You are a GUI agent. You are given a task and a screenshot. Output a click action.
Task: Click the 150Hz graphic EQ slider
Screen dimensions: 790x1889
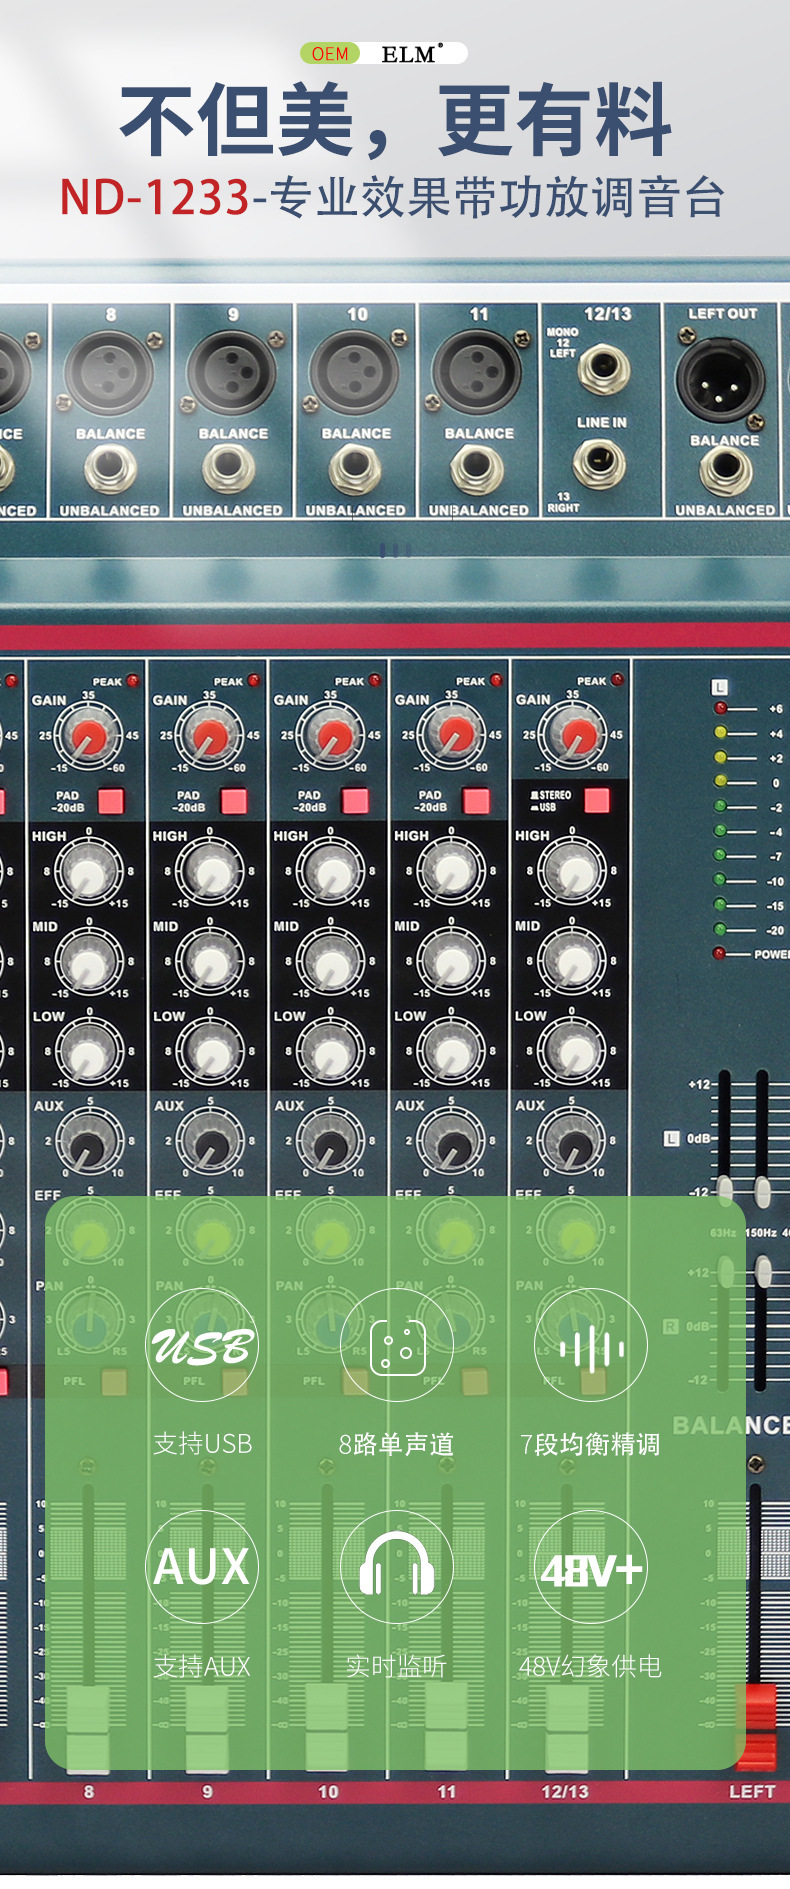(763, 1191)
